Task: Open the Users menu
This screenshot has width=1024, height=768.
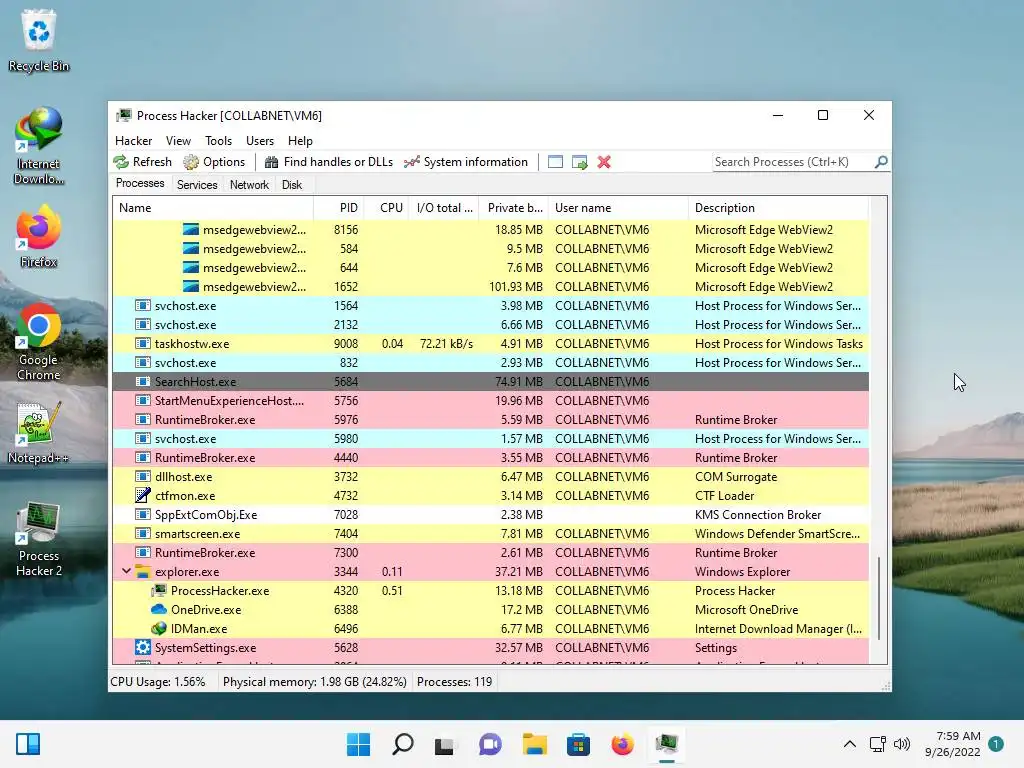Action: pos(260,140)
